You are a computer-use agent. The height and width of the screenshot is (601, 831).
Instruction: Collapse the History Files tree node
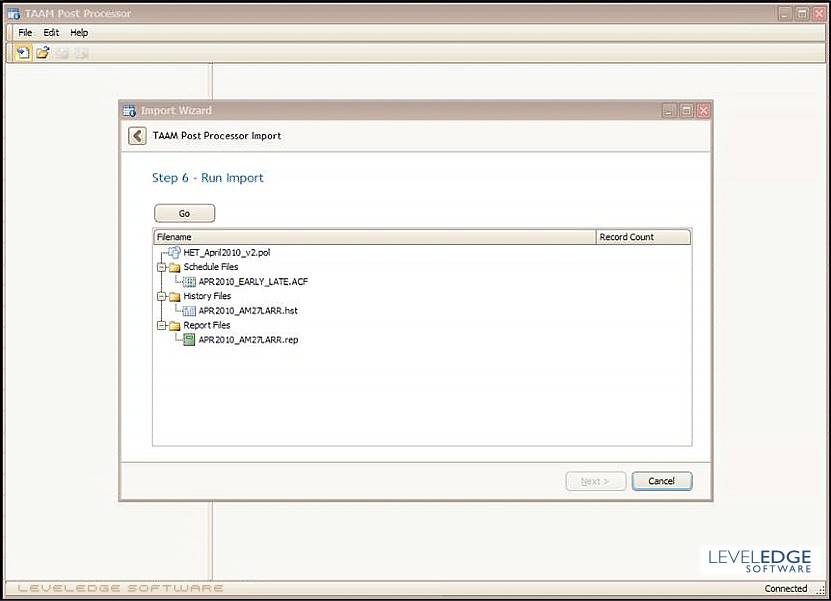[x=161, y=296]
